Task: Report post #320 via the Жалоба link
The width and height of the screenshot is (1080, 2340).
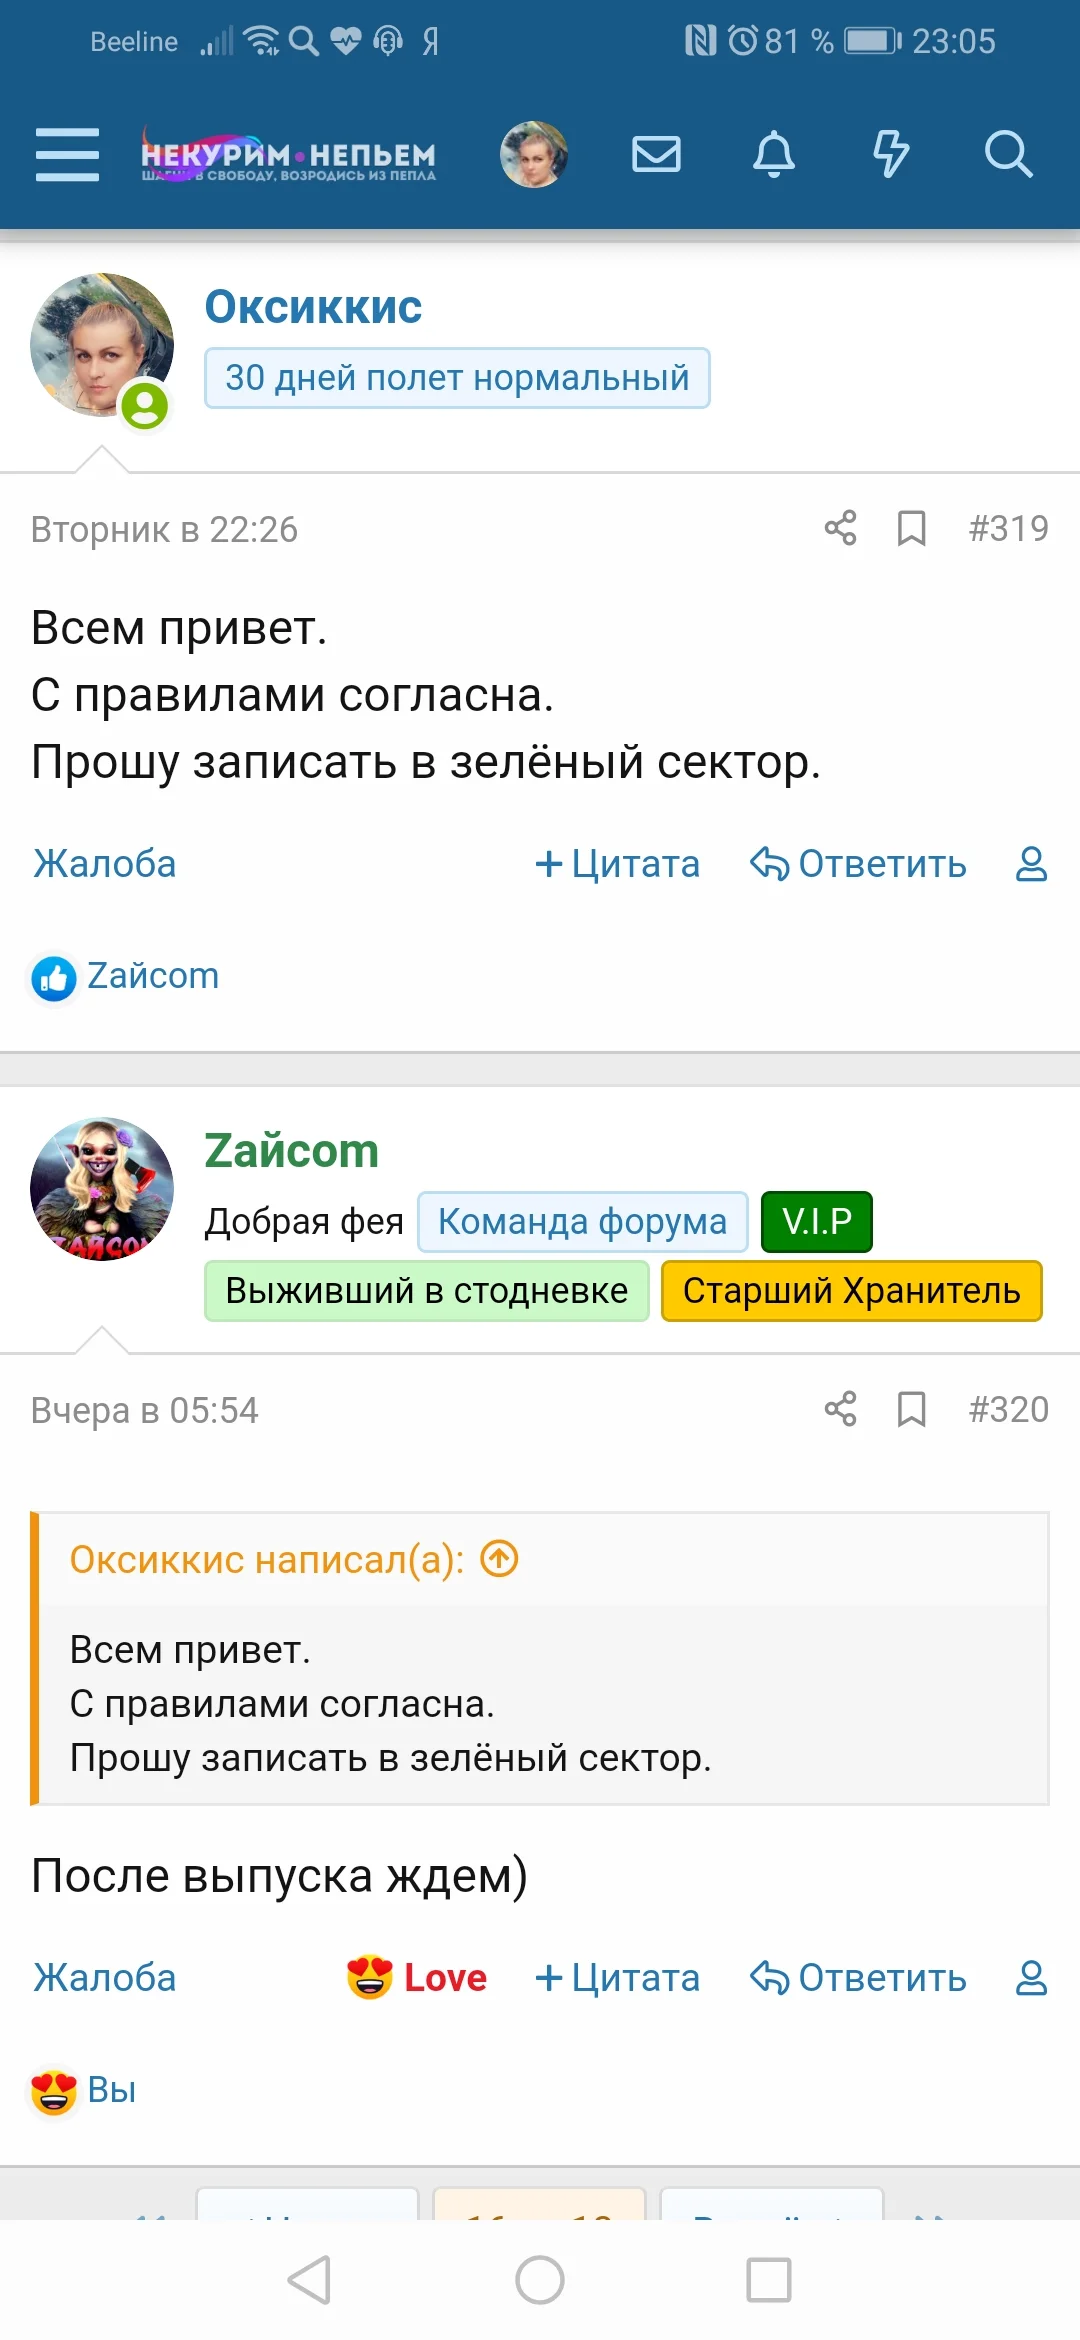Action: (x=104, y=1977)
